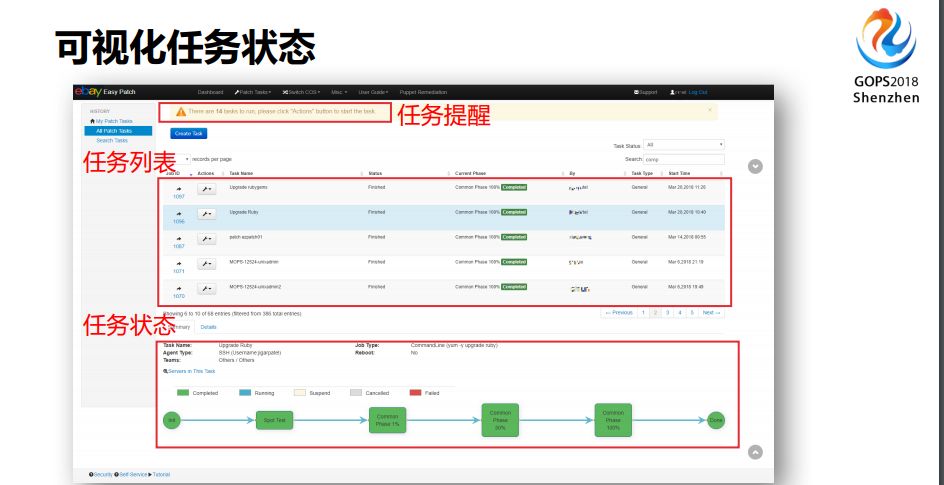Select the 'patch appatch01' task name
Viewport: 944px width, 485px height.
tap(246, 237)
